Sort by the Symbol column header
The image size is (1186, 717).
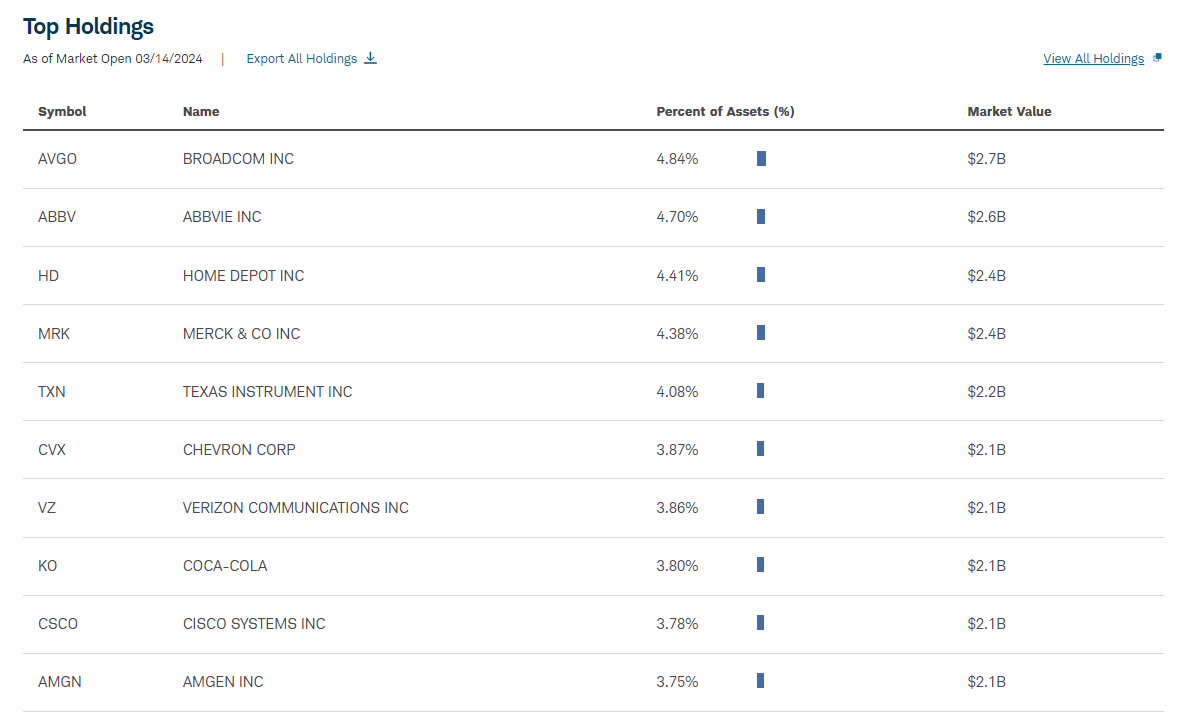pyautogui.click(x=62, y=111)
